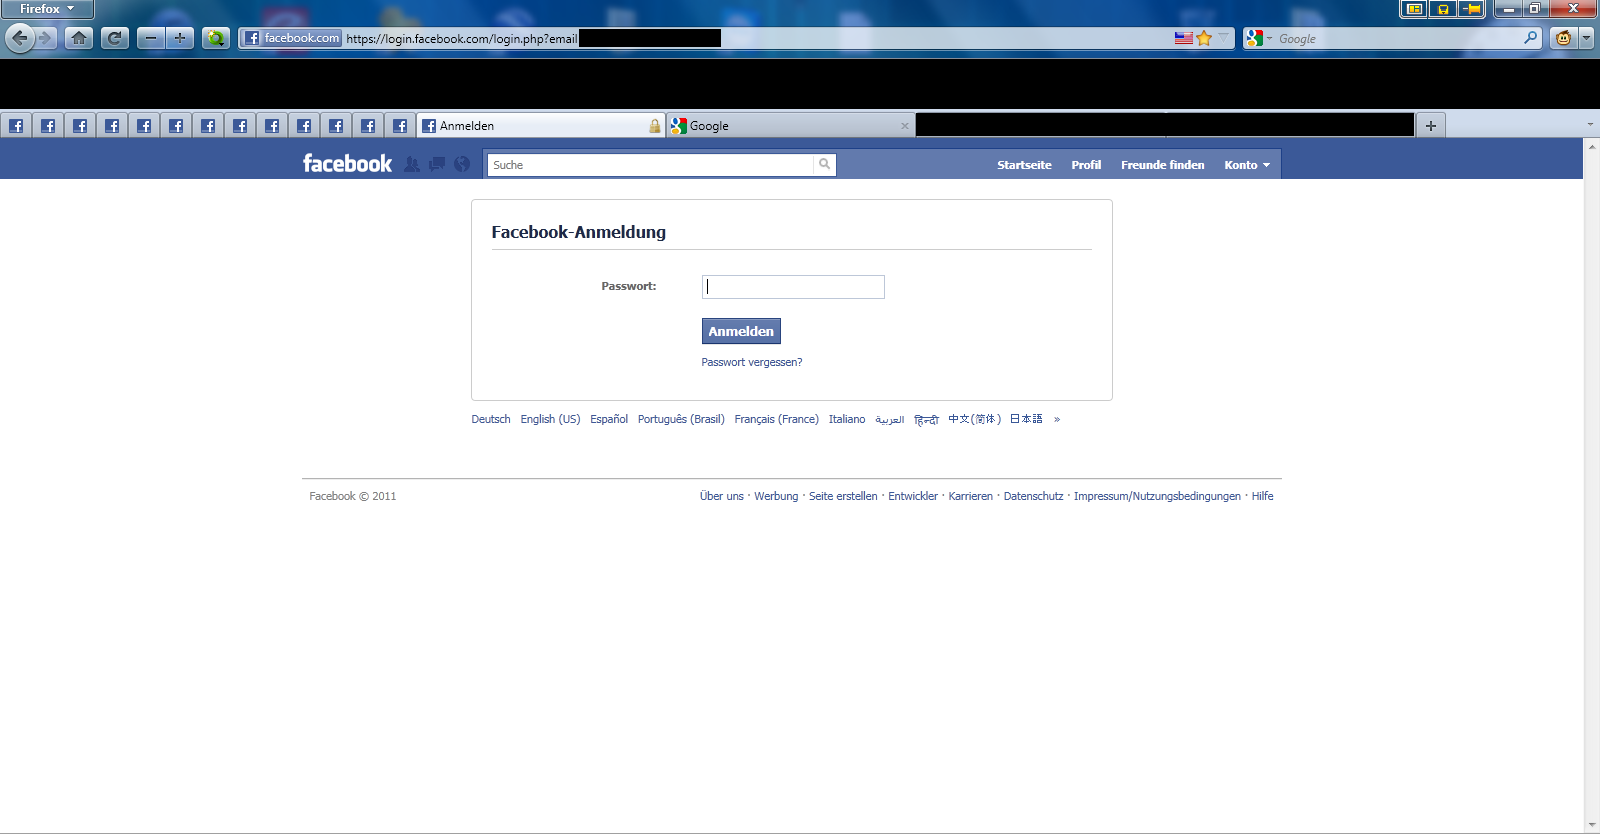Switch language to Português (Brasil)

[x=681, y=419]
